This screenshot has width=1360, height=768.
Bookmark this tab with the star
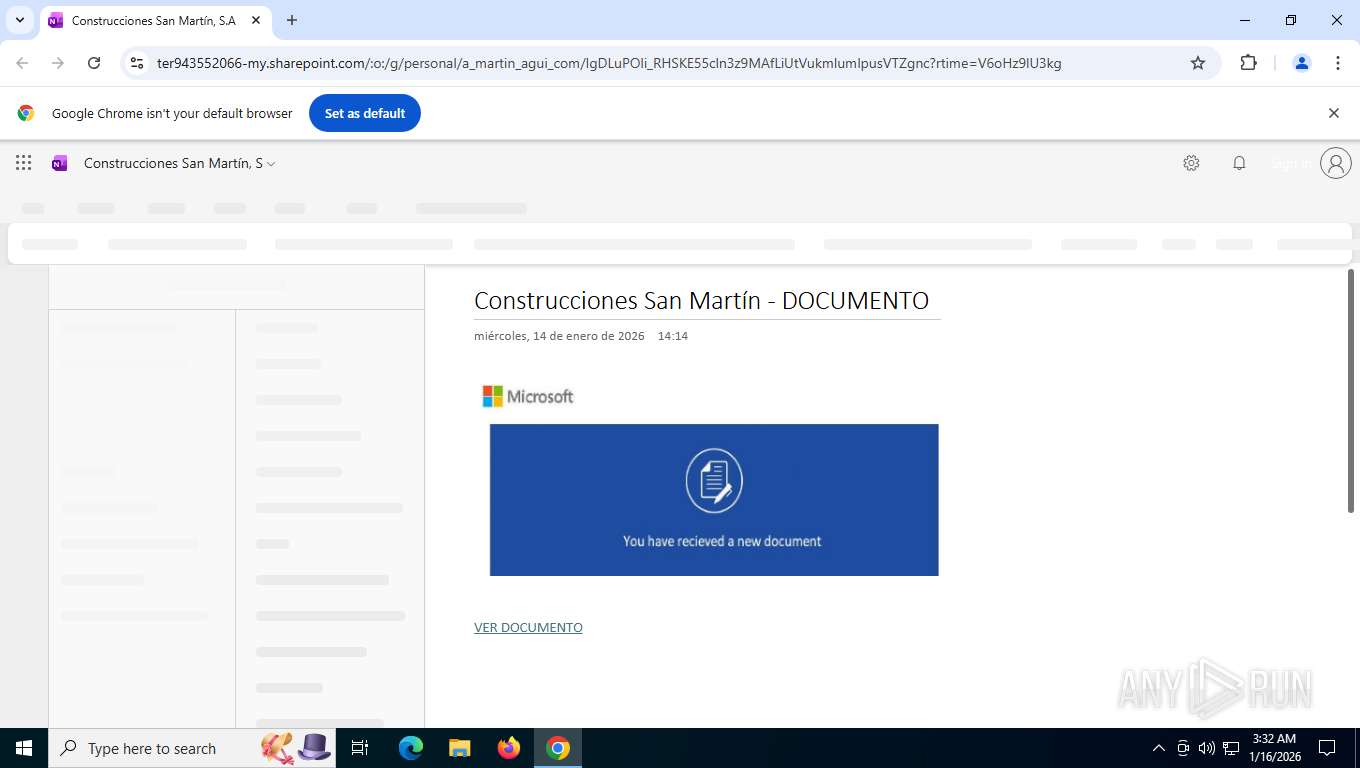point(1198,63)
